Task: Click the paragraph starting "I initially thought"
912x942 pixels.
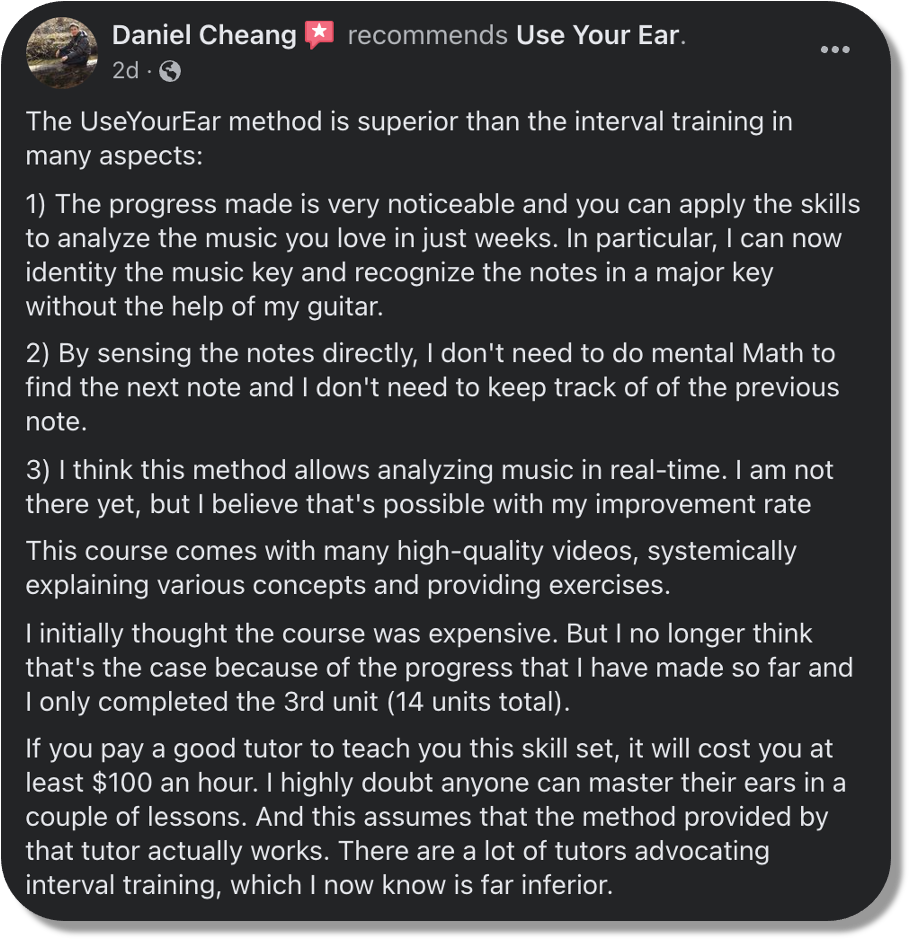Action: [436, 667]
